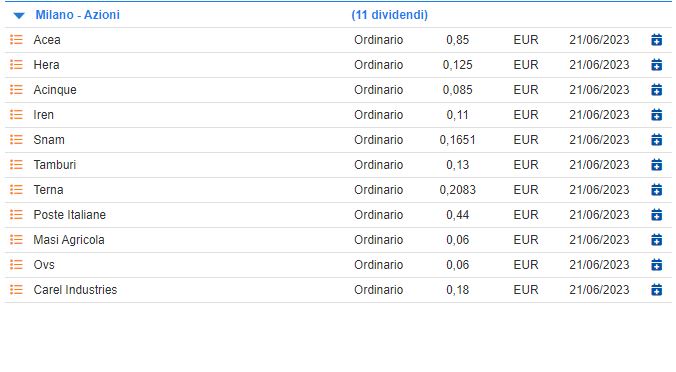Open the list icon for Ovs
676x372 pixels.
(16, 265)
